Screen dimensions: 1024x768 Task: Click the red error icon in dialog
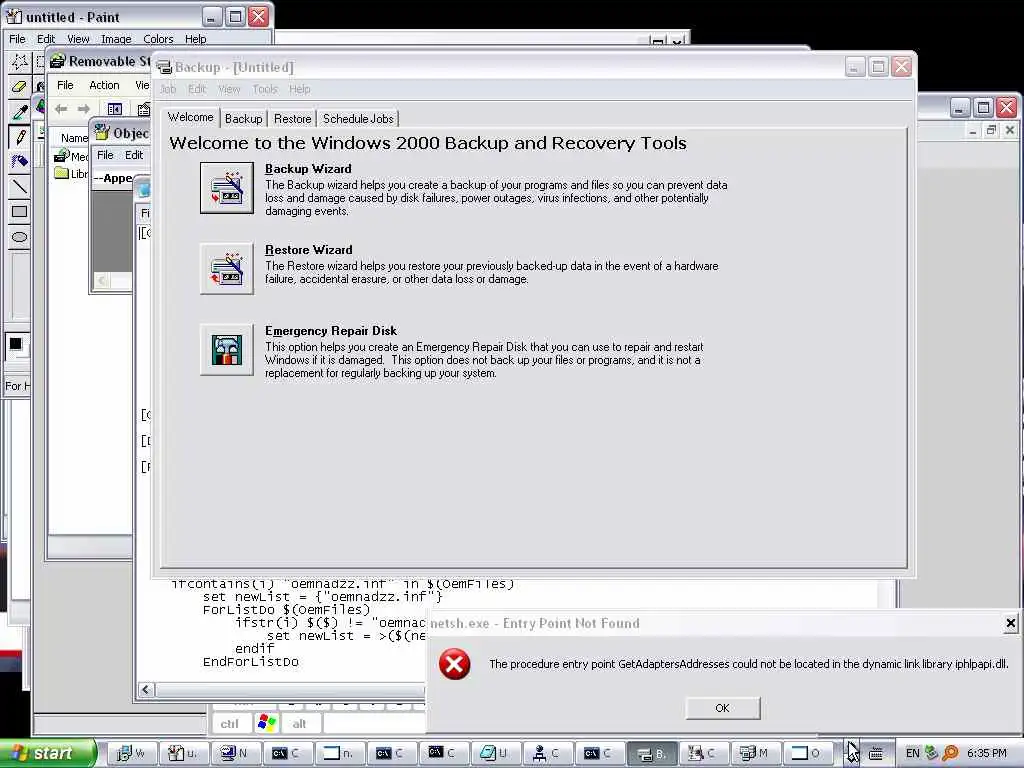tap(455, 664)
